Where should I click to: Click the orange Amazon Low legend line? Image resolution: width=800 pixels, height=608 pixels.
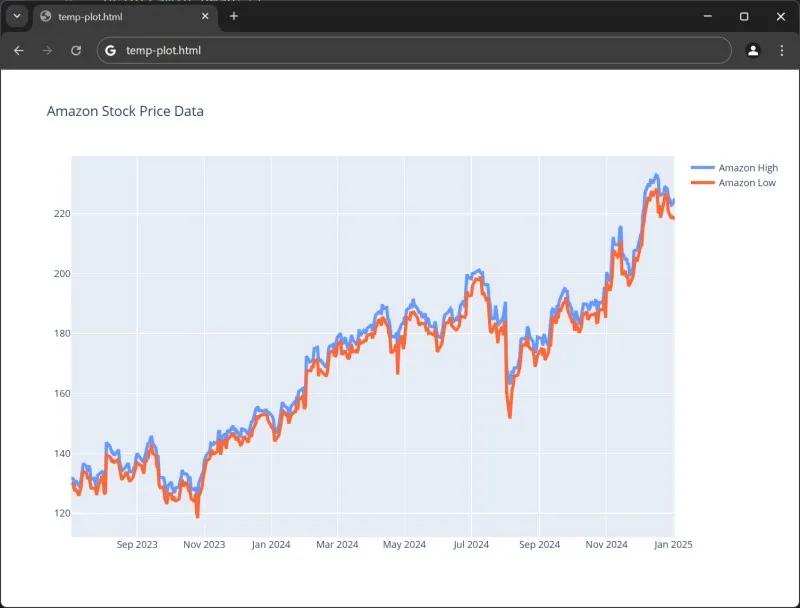point(703,182)
